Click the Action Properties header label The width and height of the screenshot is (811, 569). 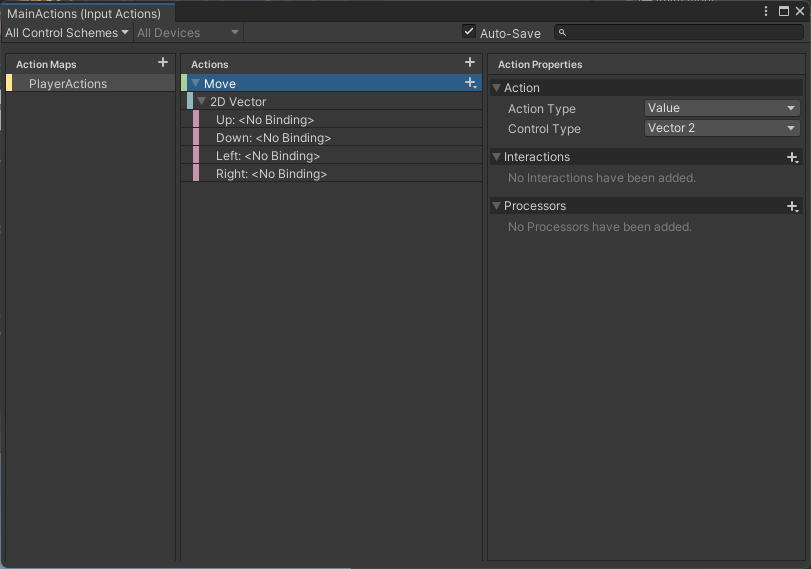pyautogui.click(x=540, y=65)
